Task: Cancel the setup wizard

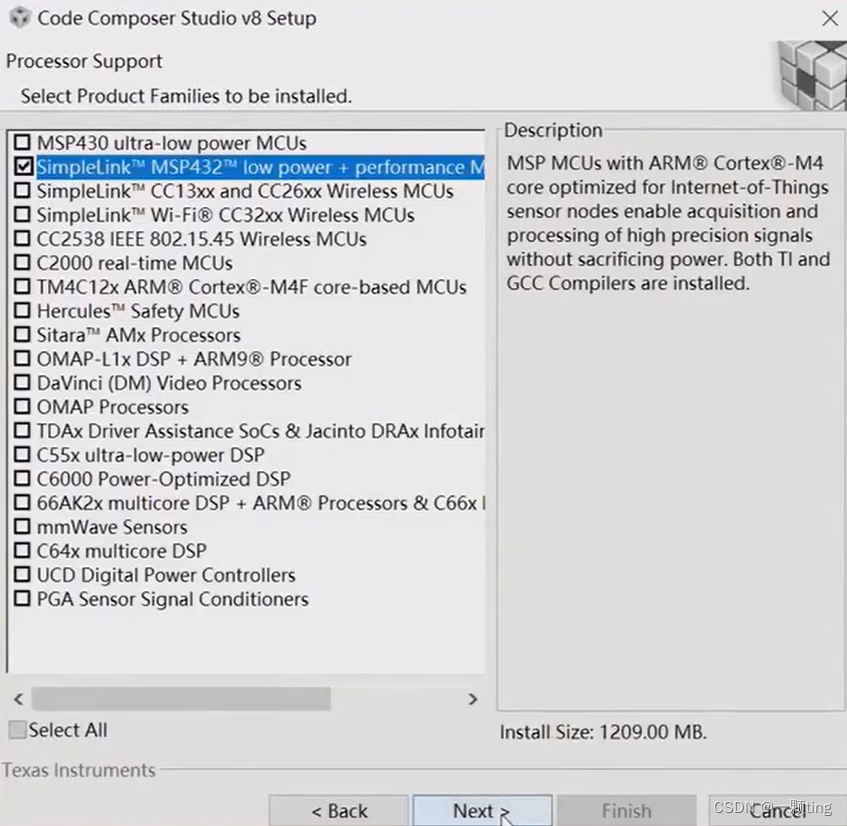Action: tap(777, 810)
